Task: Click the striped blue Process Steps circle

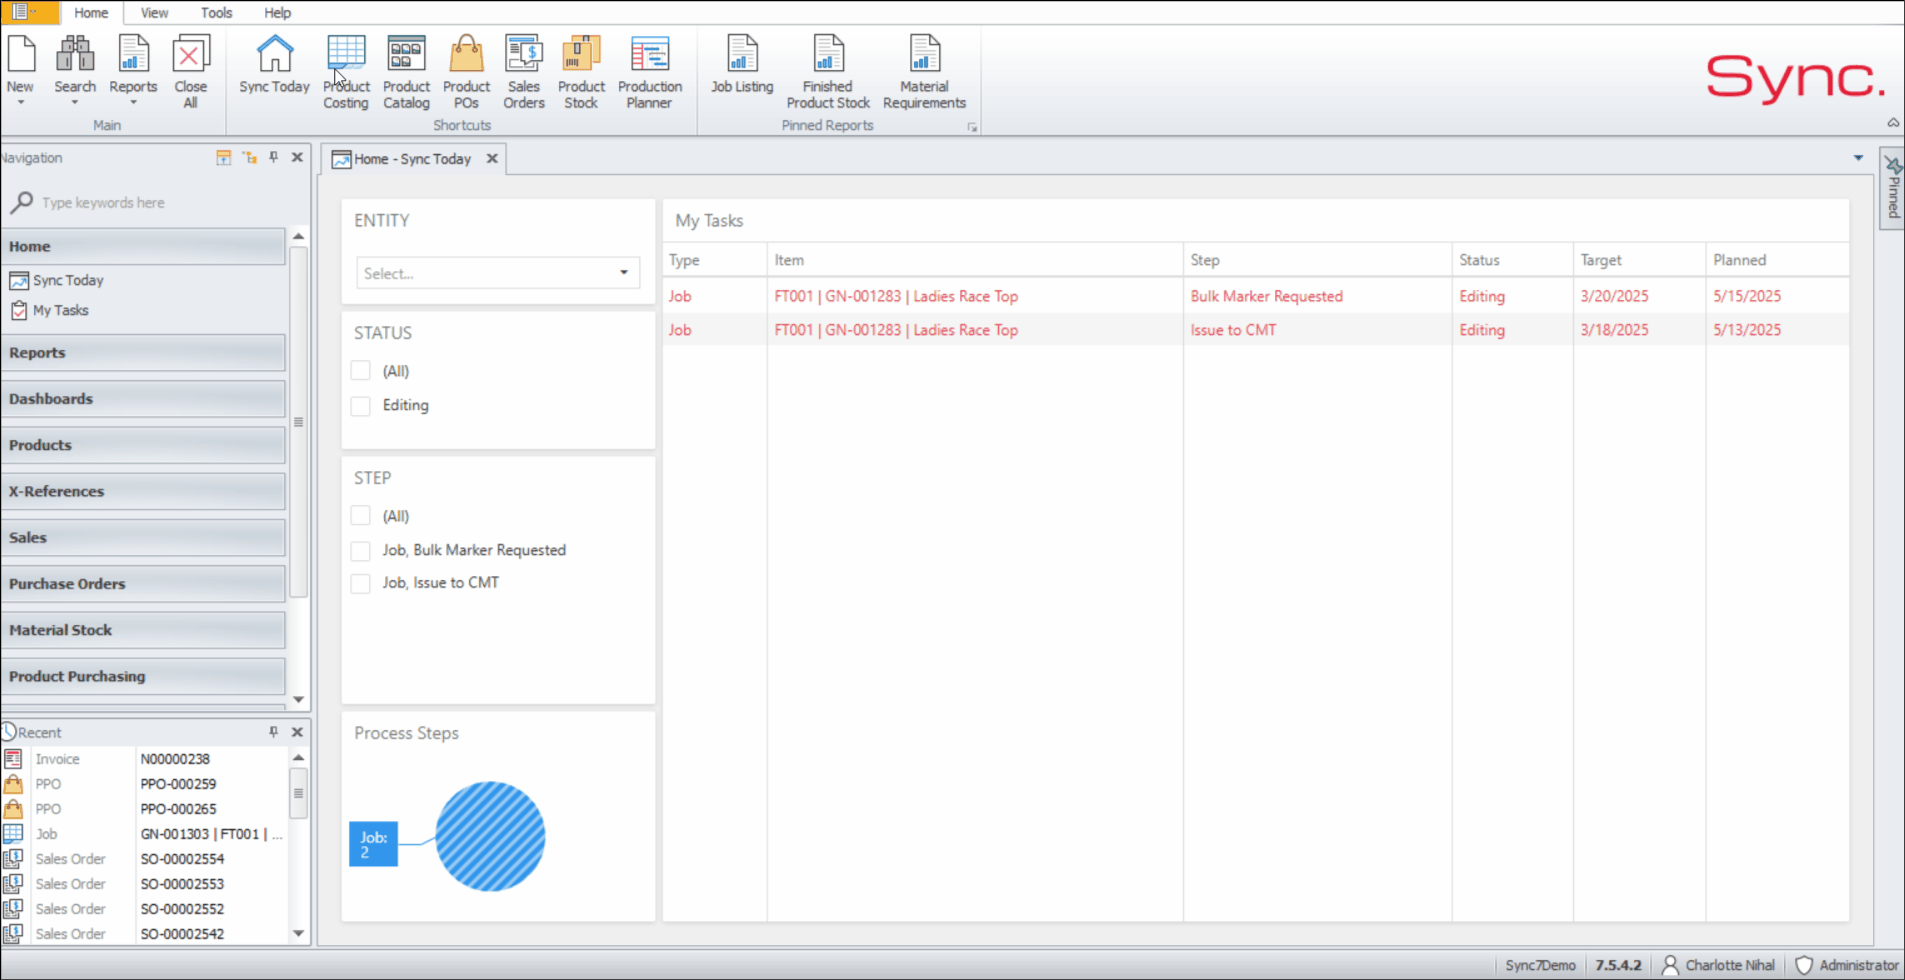Action: coord(490,836)
